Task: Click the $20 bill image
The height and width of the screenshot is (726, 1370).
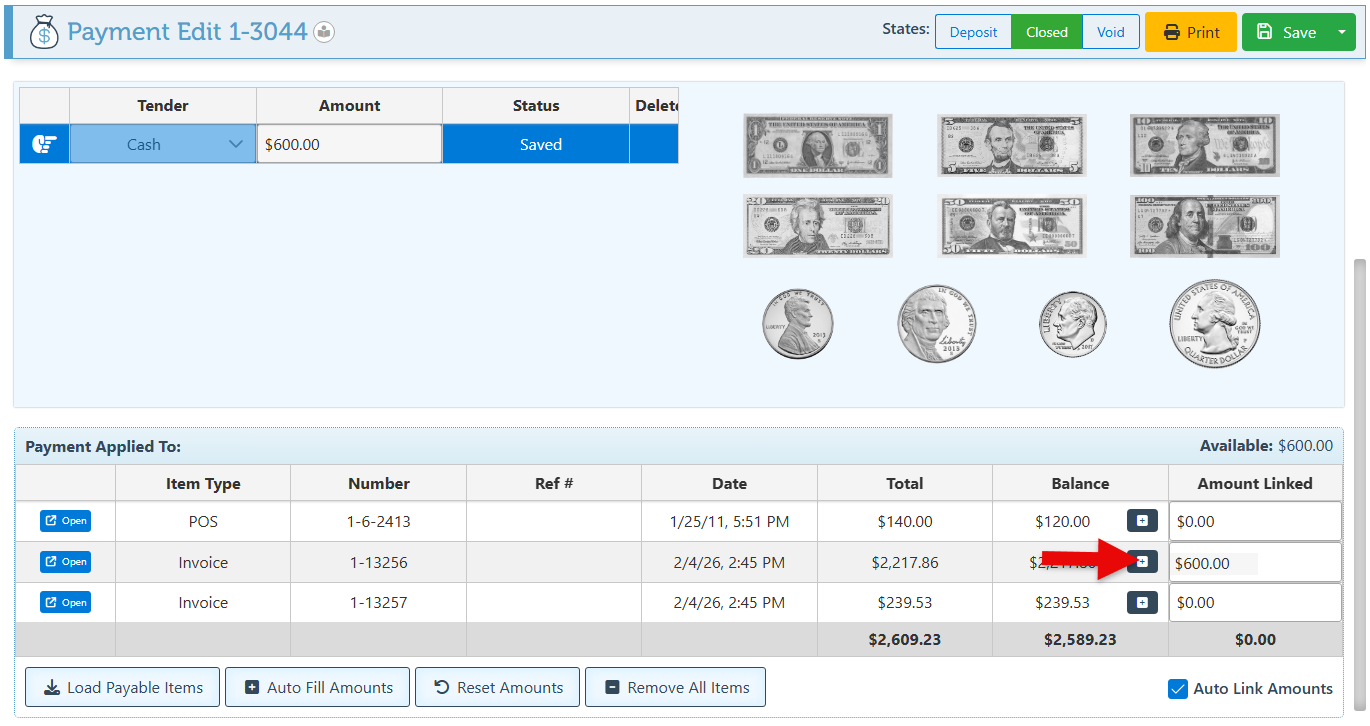Action: pyautogui.click(x=817, y=226)
